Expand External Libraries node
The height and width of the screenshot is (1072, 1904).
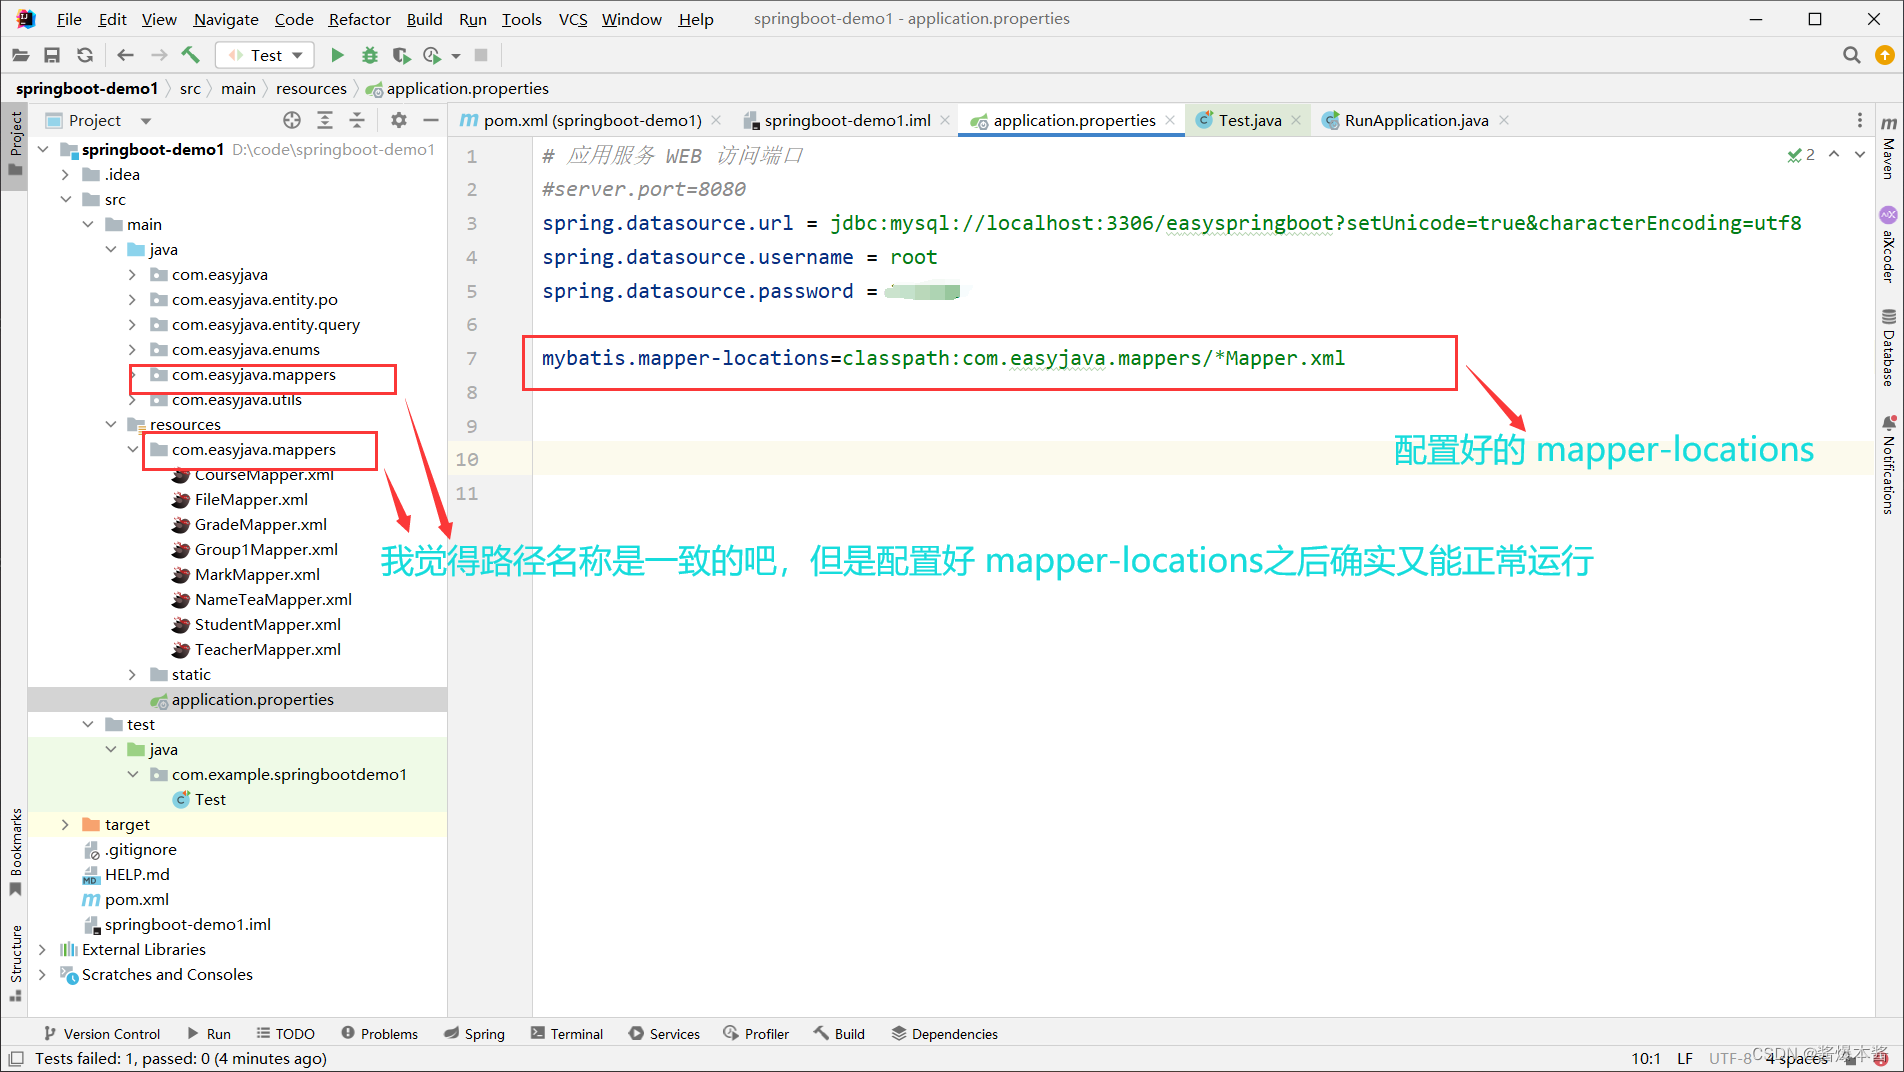[43, 949]
